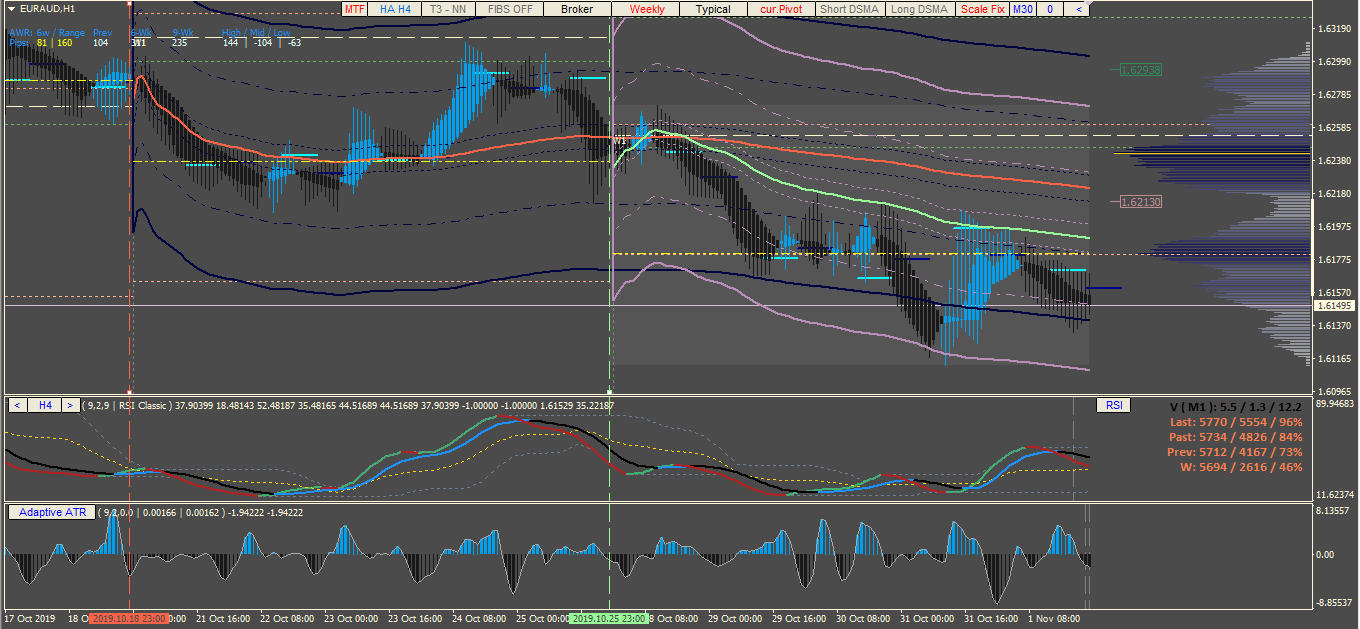Click the W: 5694 / 2616 / 46% line
The width and height of the screenshot is (1360, 629).
pyautogui.click(x=1241, y=467)
